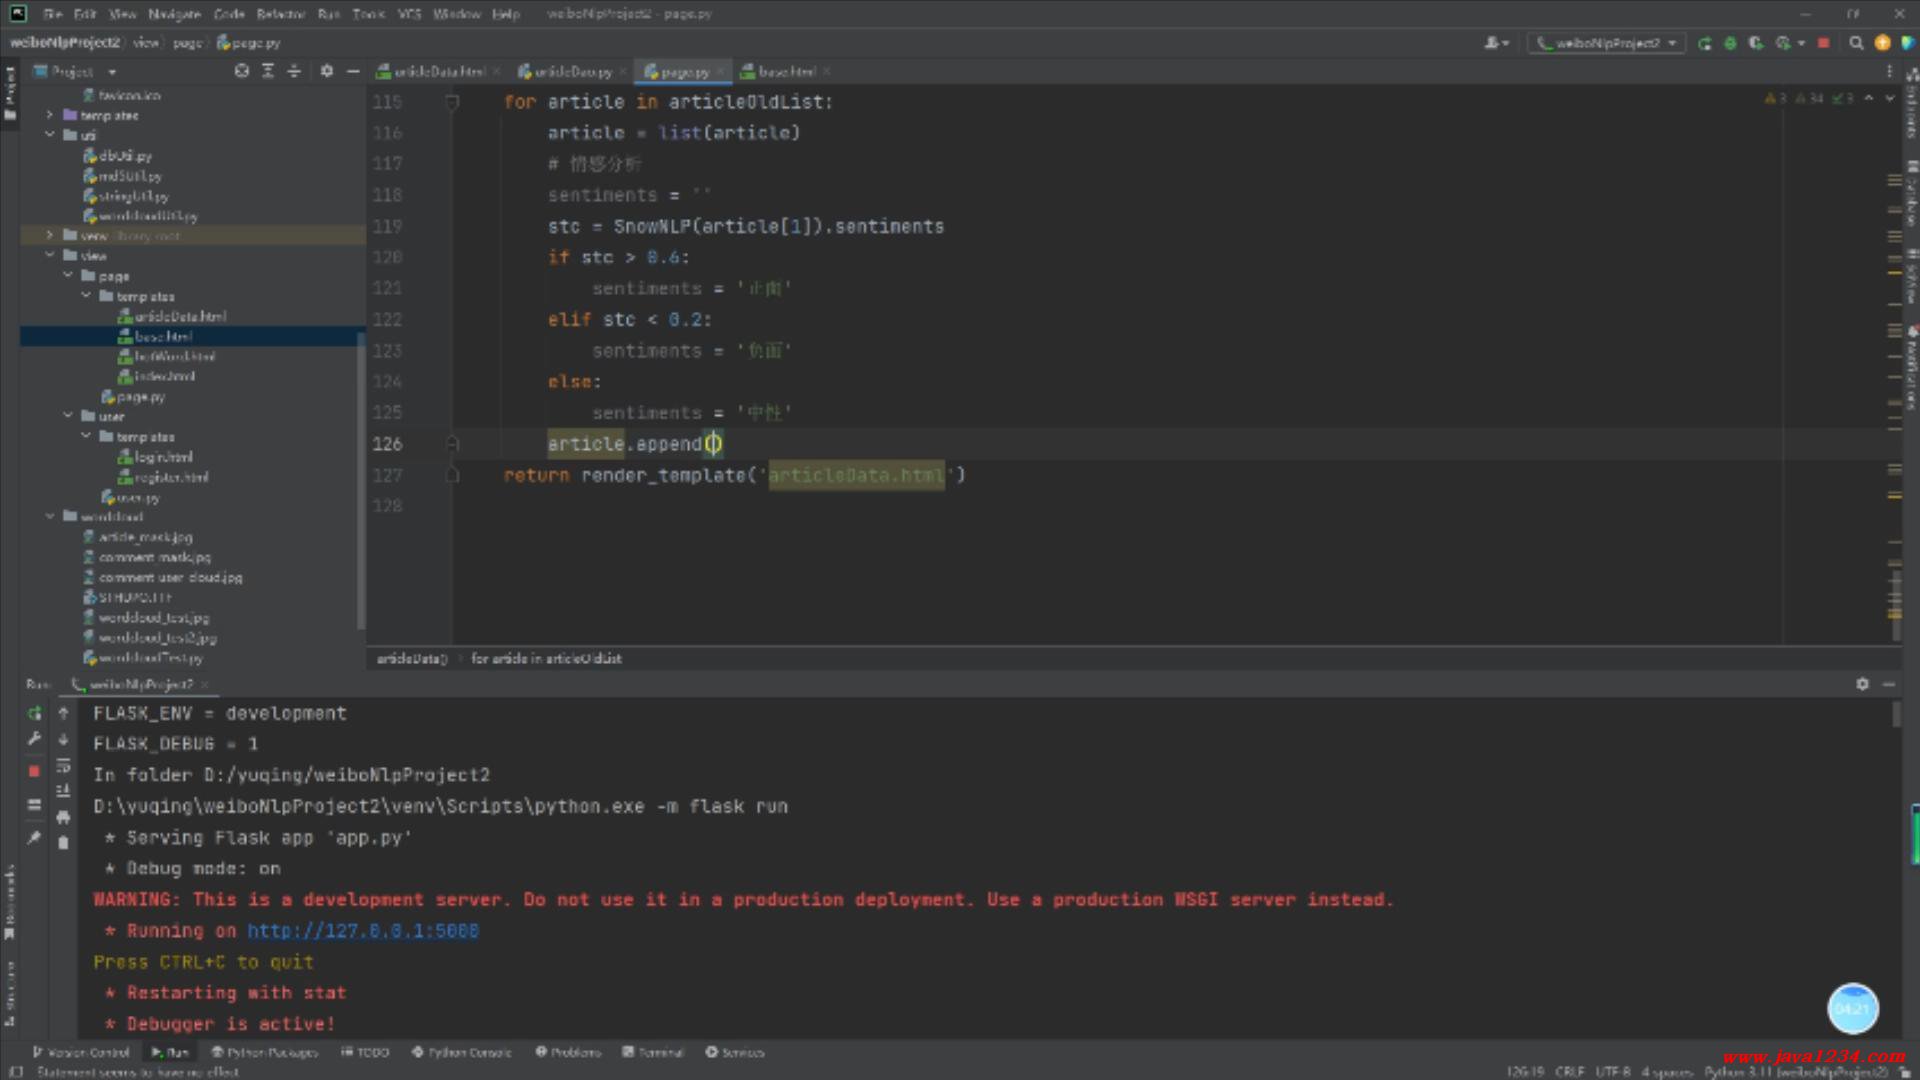Screen dimensions: 1920x1080
Task: Toggle scroll to end of console
Action: 63,791
